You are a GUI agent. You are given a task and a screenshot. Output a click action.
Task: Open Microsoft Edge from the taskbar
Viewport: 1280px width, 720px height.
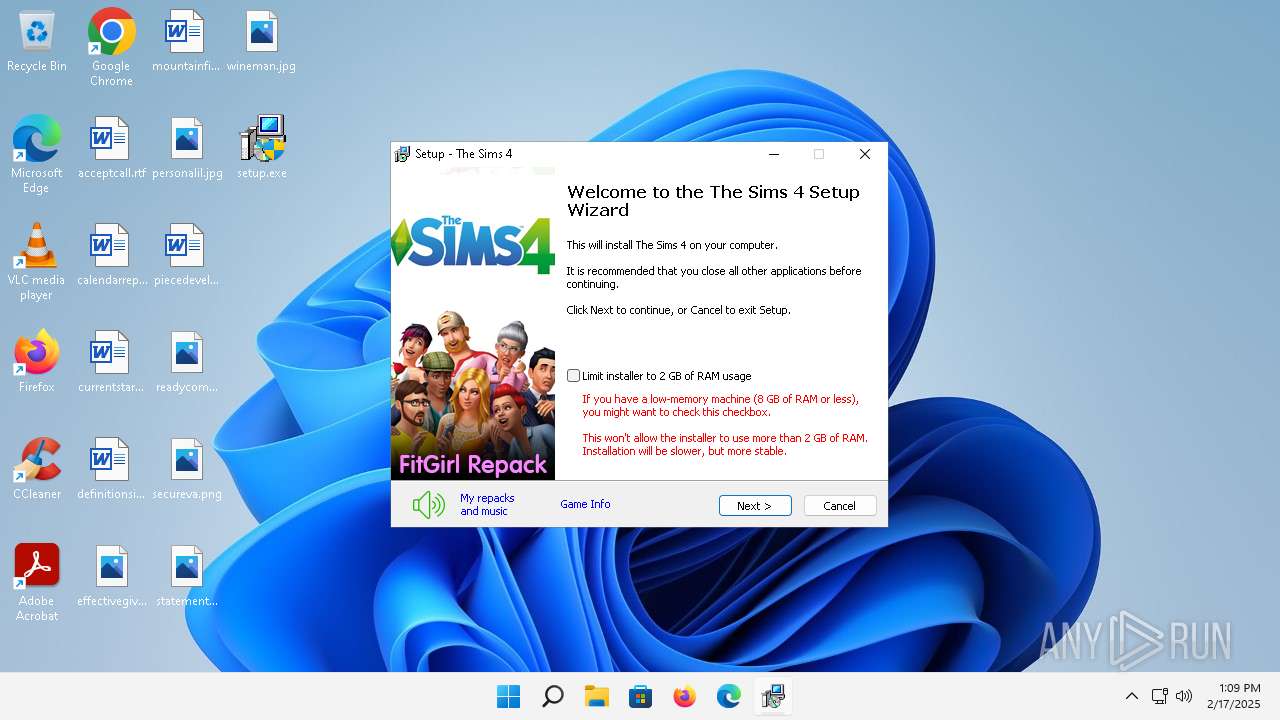click(x=728, y=696)
